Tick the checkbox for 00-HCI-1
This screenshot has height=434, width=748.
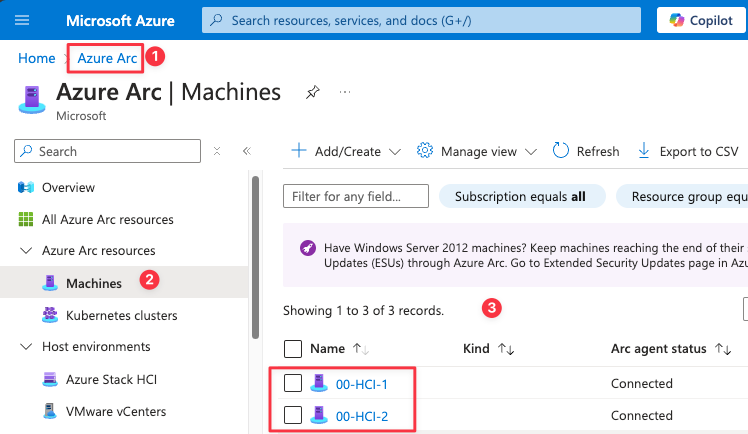point(293,383)
